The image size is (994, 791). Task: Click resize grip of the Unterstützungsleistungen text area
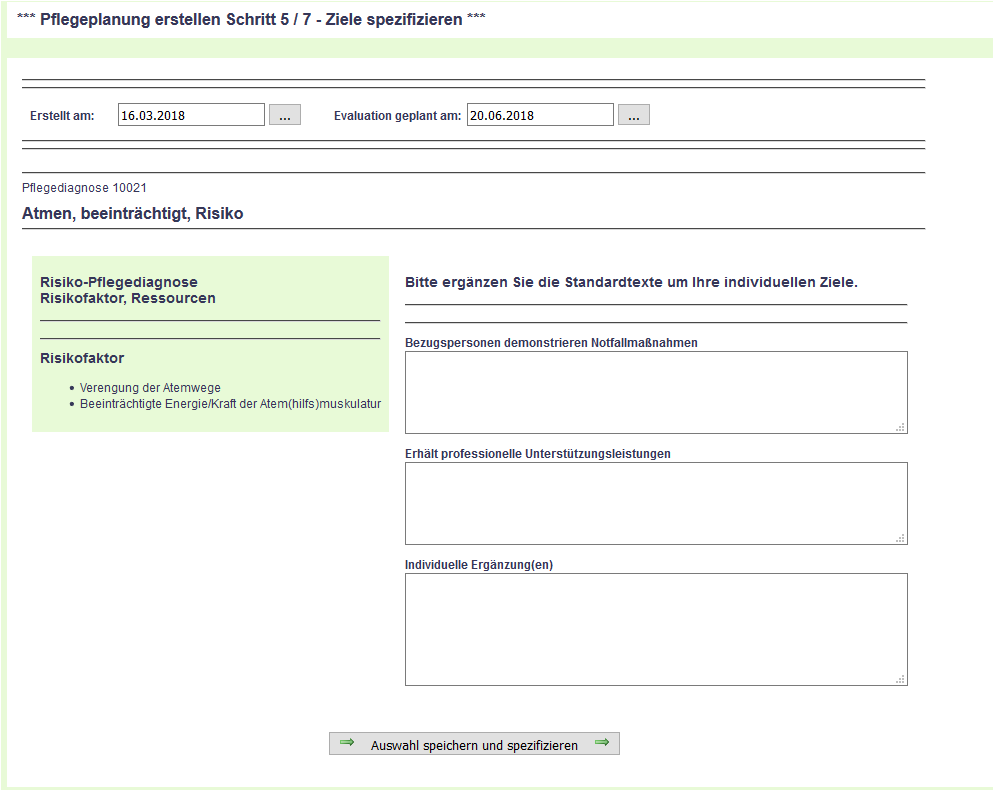(x=901, y=538)
